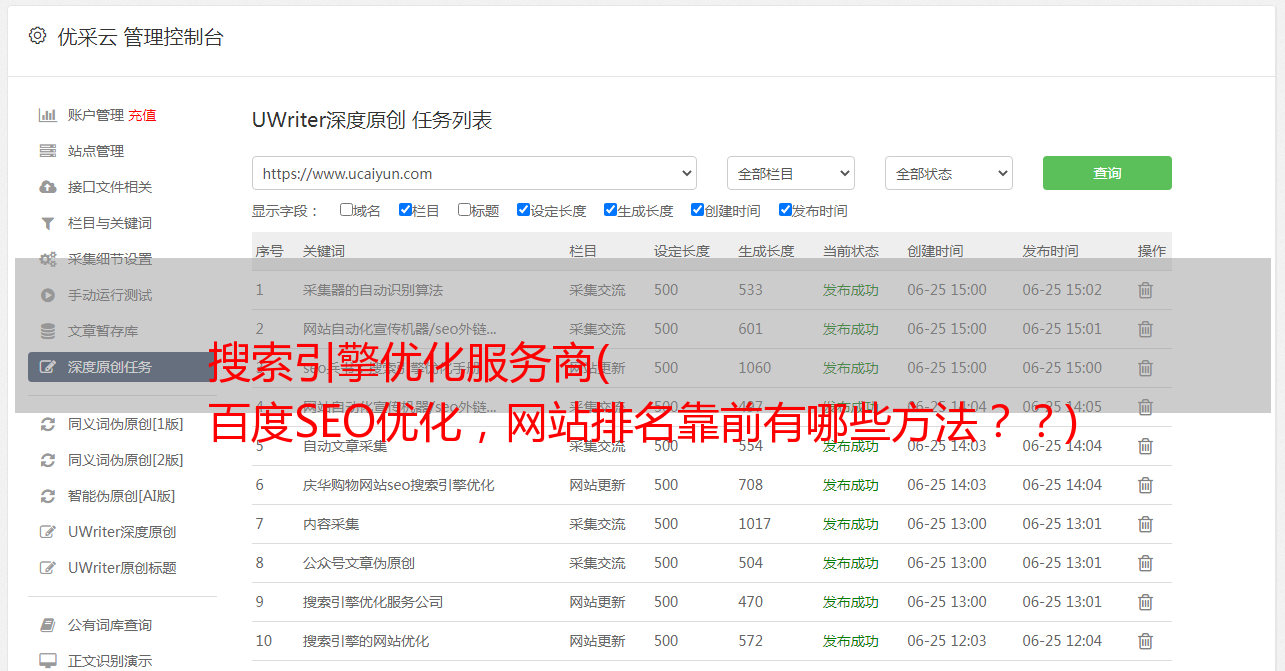
Task: Delete task row 9 搜索引擎优化服务公司
Action: point(1145,602)
